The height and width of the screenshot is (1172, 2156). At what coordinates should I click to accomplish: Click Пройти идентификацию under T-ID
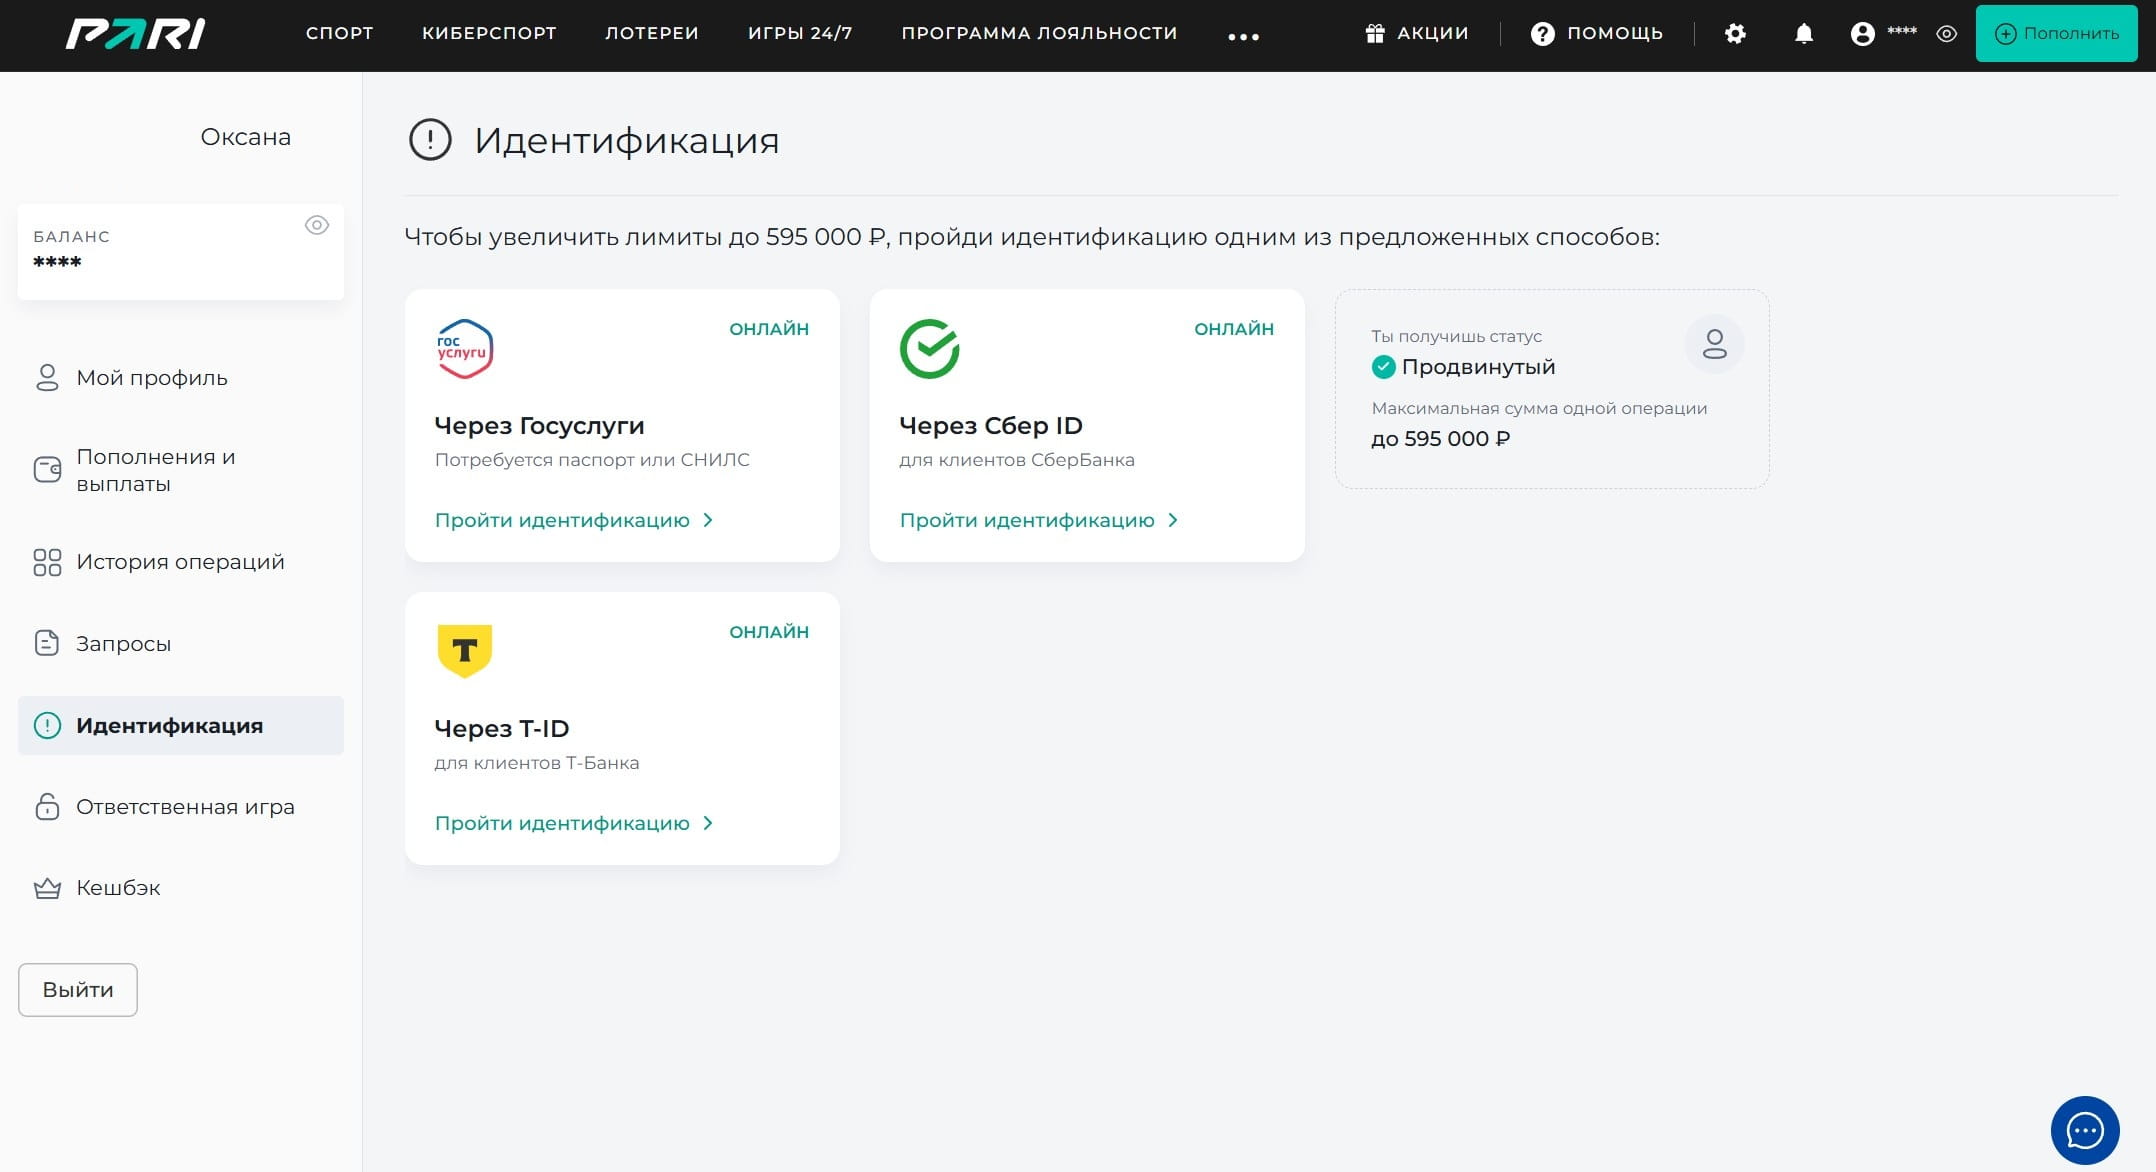tap(562, 823)
